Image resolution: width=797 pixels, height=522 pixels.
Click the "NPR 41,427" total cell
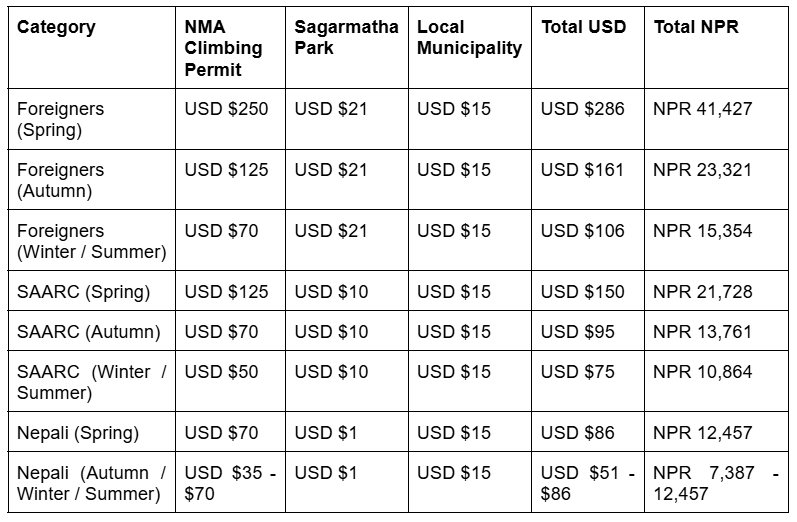tap(702, 109)
